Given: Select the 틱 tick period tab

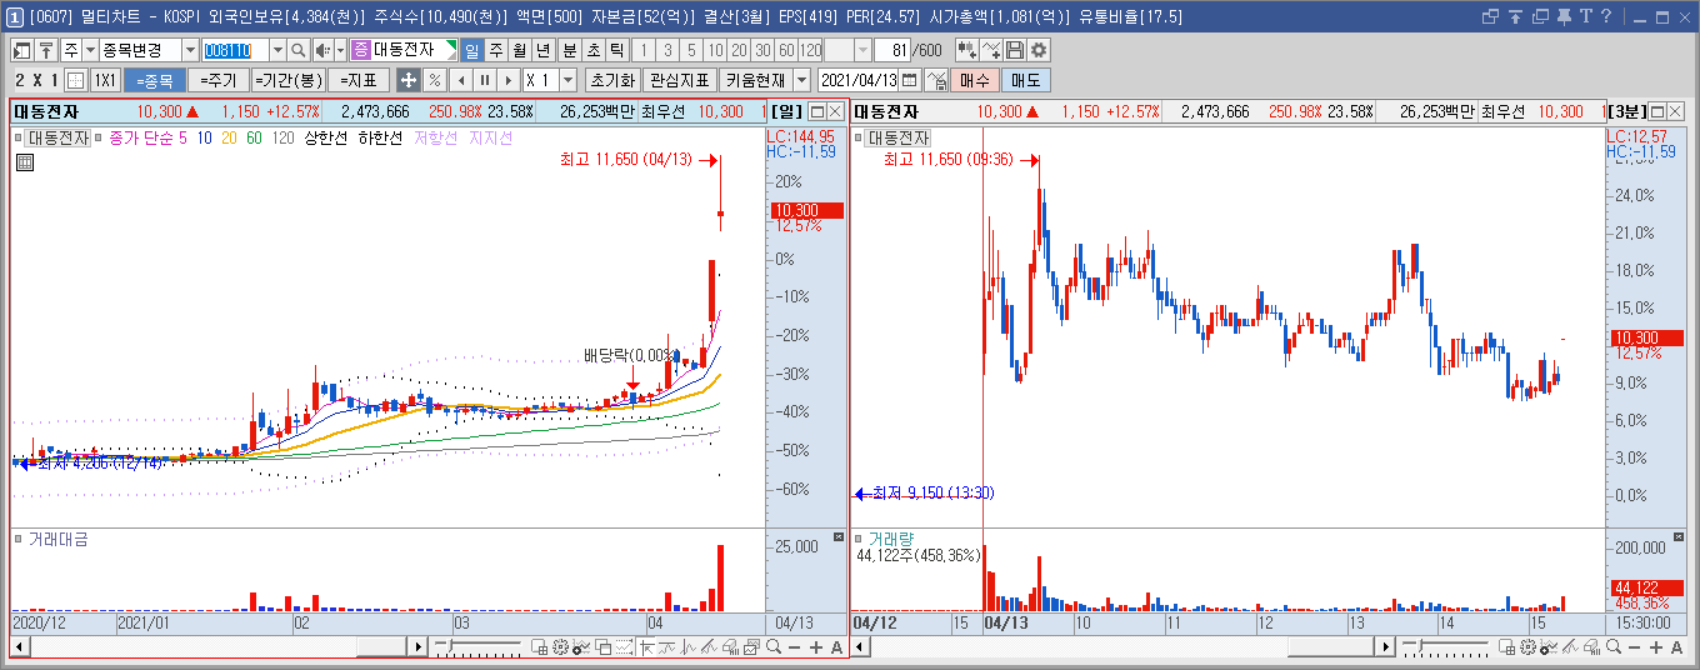Looking at the screenshot, I should 618,50.
